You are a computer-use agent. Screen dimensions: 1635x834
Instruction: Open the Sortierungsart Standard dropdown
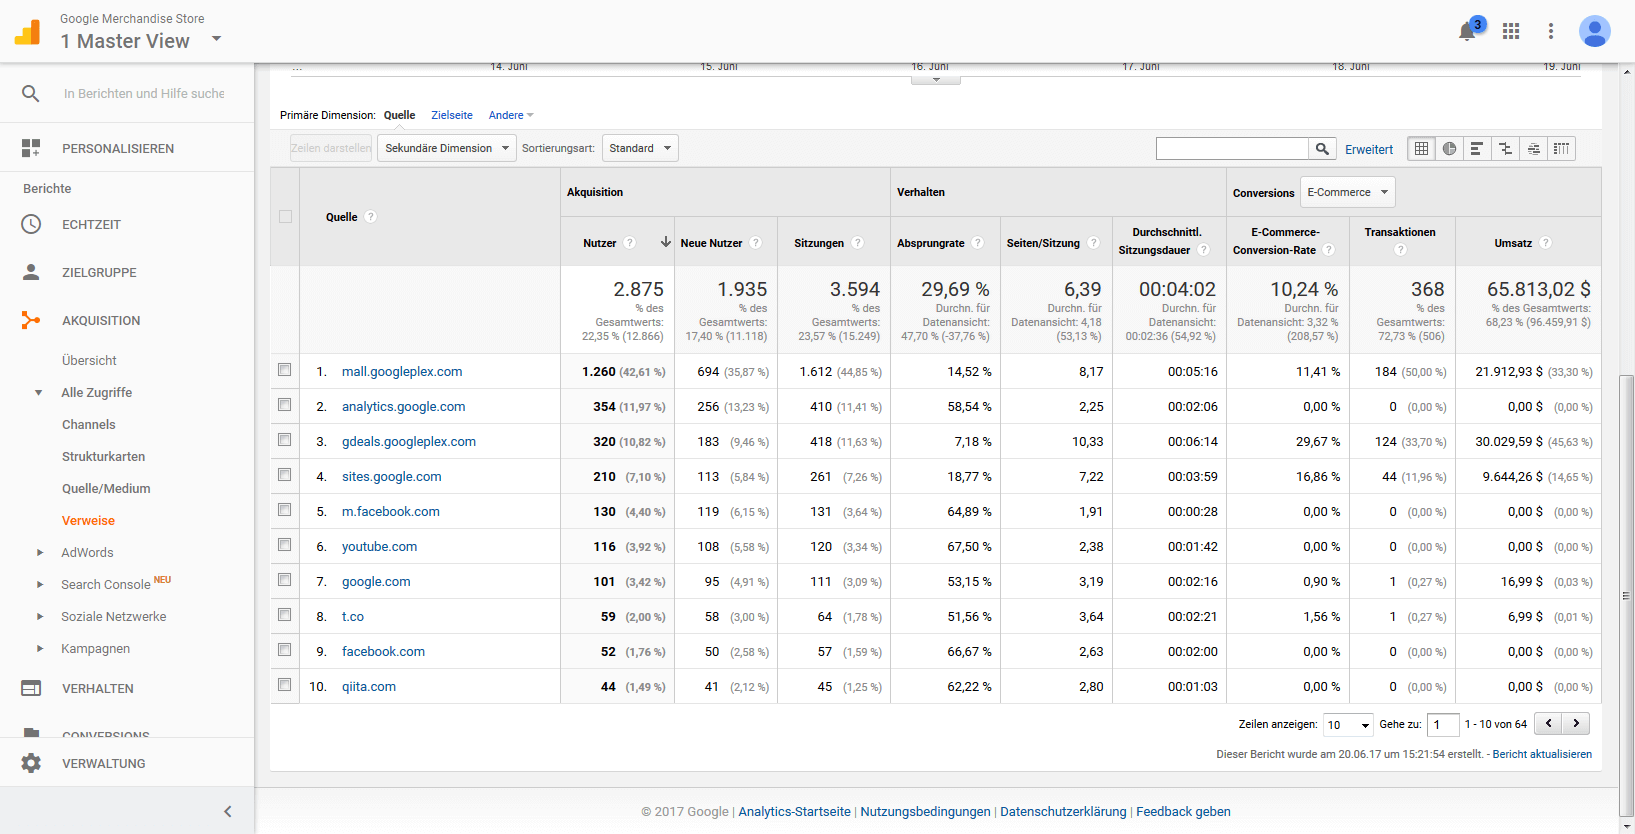click(x=640, y=148)
